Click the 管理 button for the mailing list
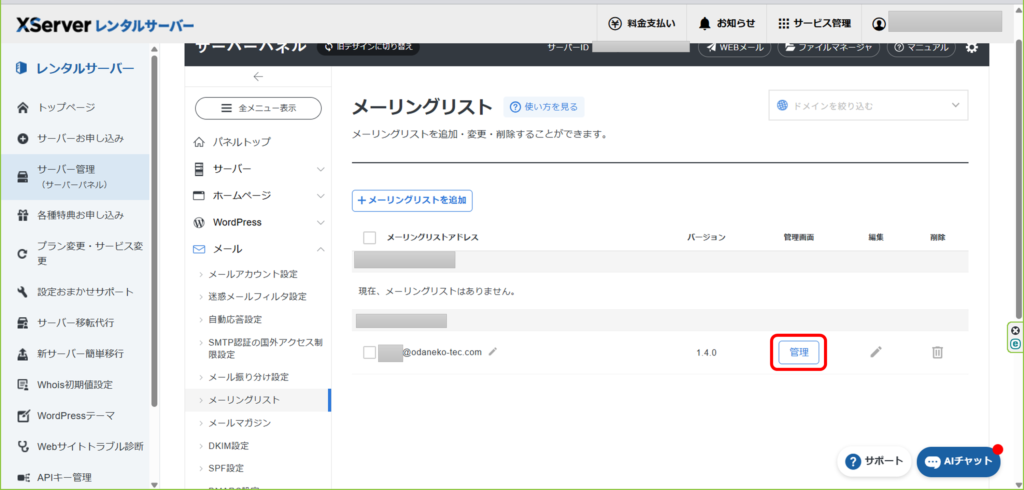Screen dimensions: 1024x490 pyautogui.click(x=799, y=352)
